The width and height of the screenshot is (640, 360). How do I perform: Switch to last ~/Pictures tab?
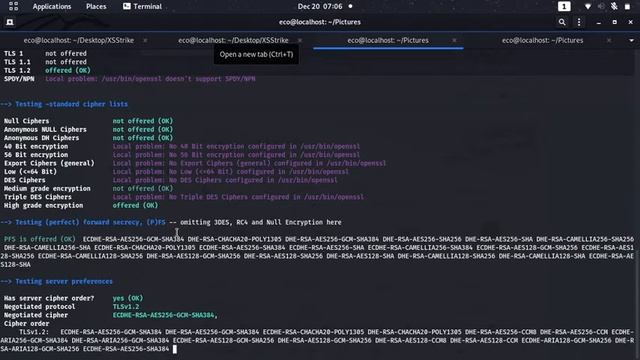tap(542, 40)
